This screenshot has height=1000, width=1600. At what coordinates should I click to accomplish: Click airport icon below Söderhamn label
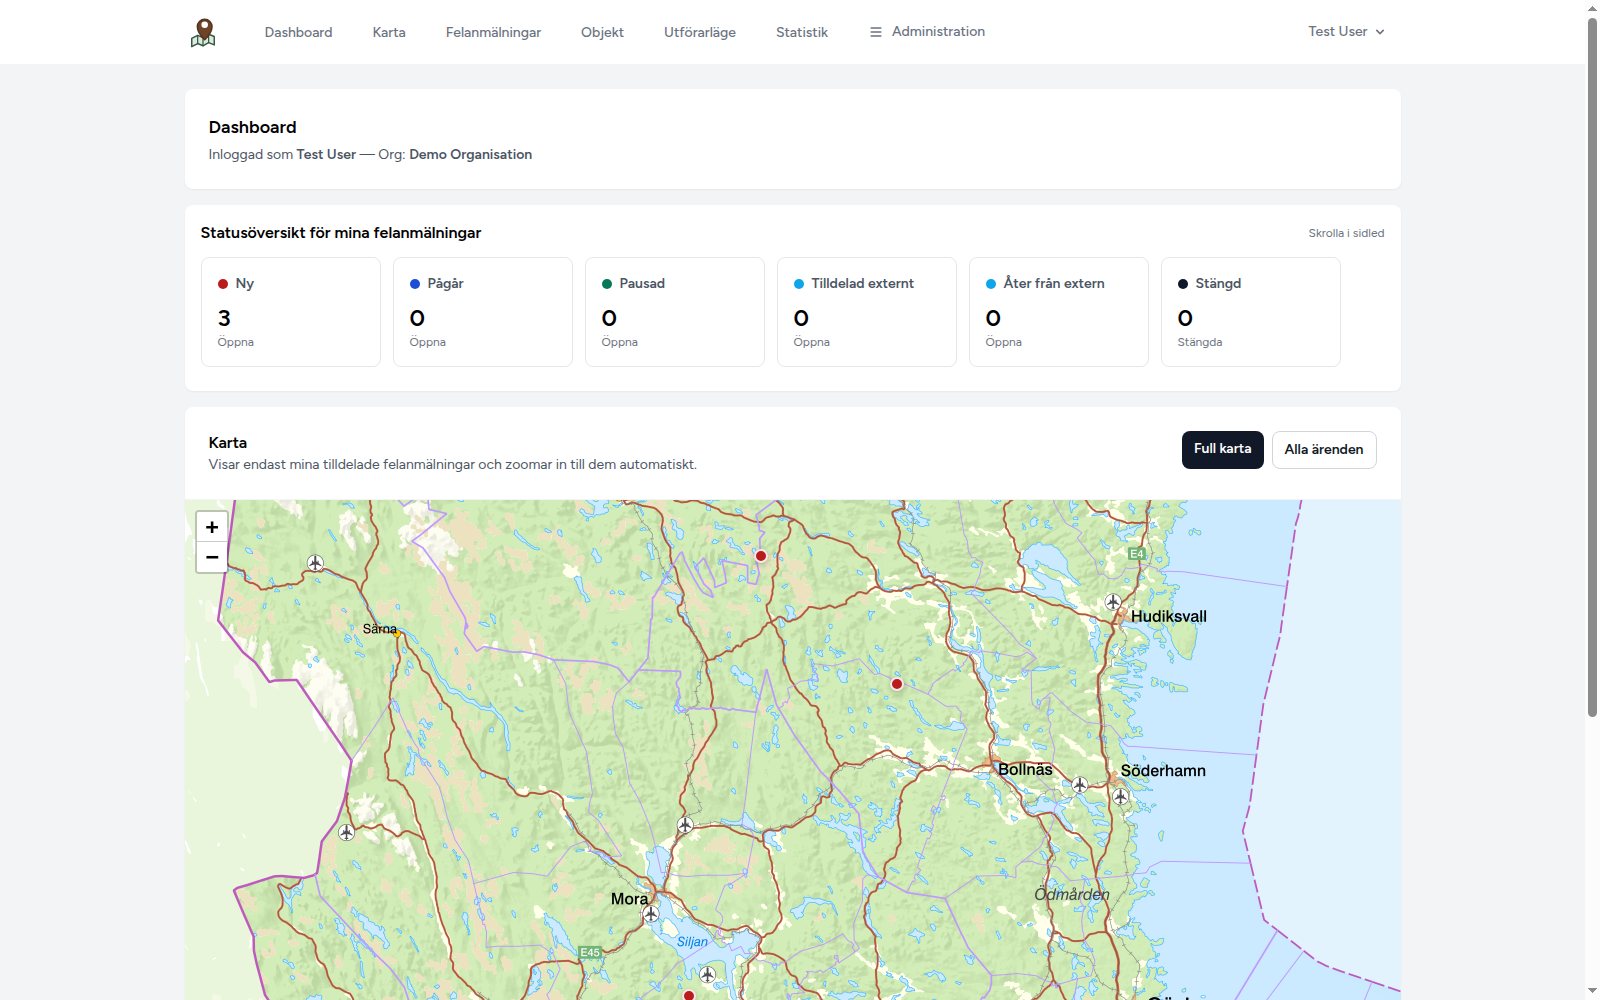pyautogui.click(x=1121, y=796)
